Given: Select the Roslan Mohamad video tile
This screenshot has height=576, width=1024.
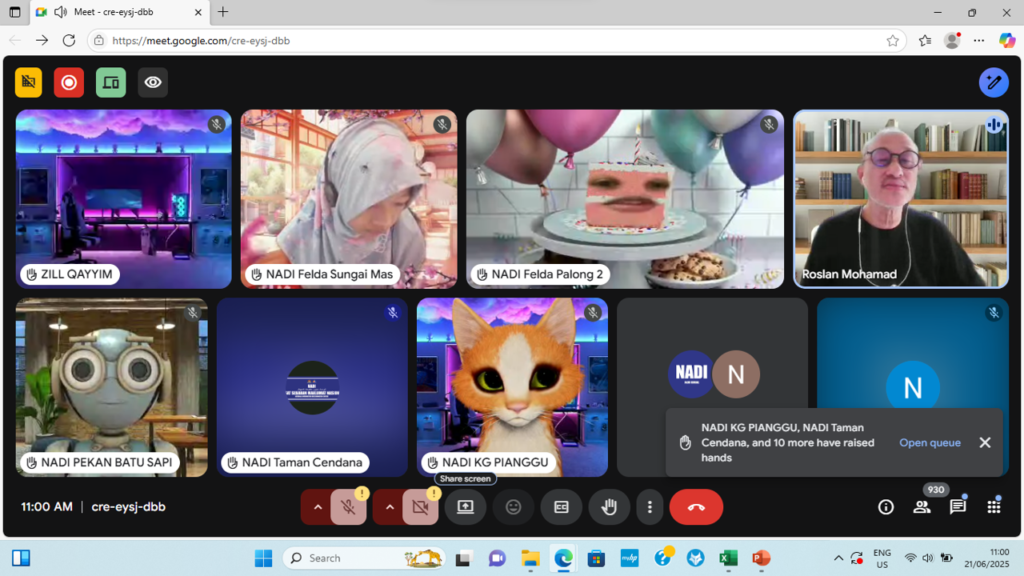Looking at the screenshot, I should [x=901, y=199].
